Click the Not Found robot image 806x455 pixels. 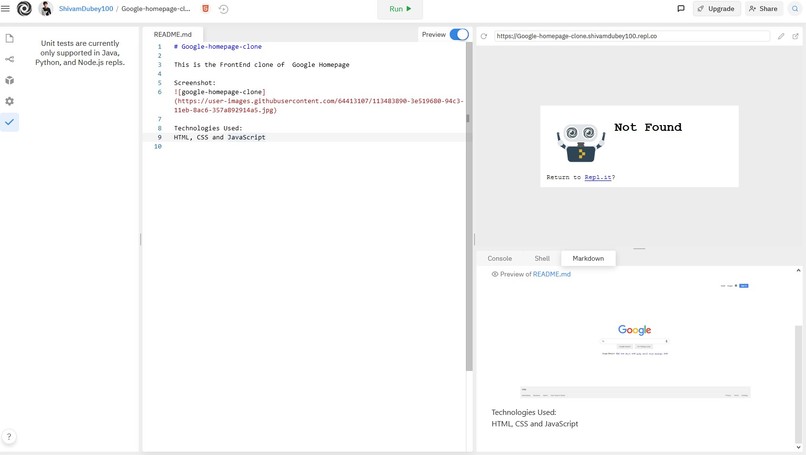581,142
